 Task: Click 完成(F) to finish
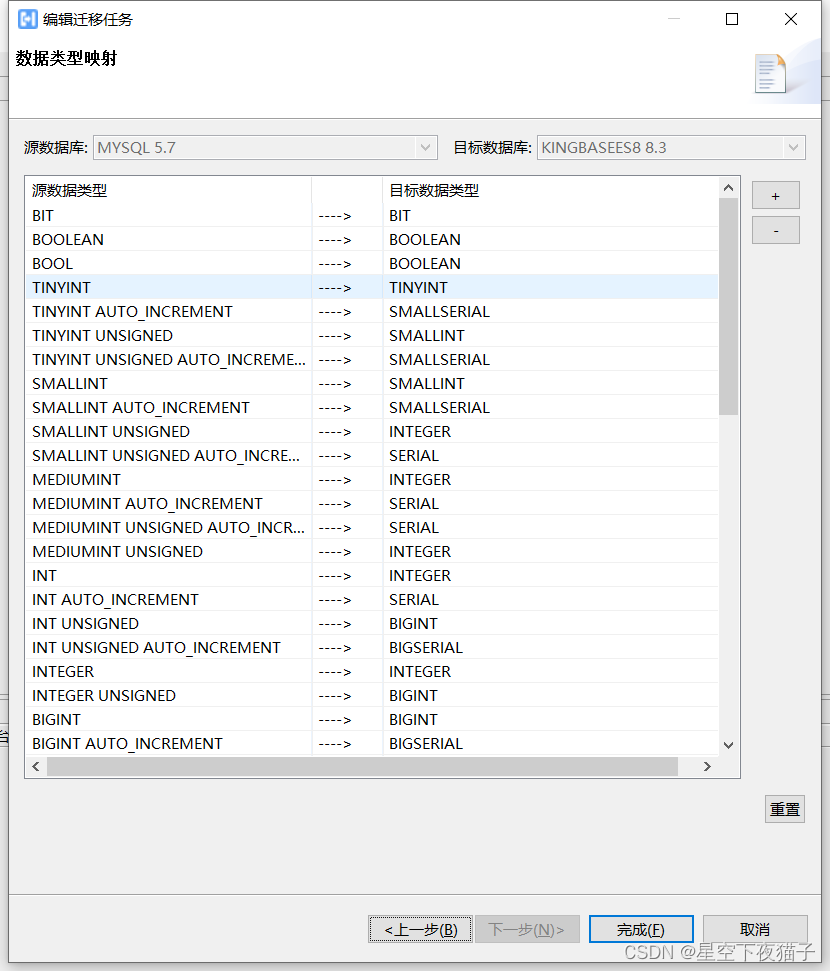coord(641,929)
